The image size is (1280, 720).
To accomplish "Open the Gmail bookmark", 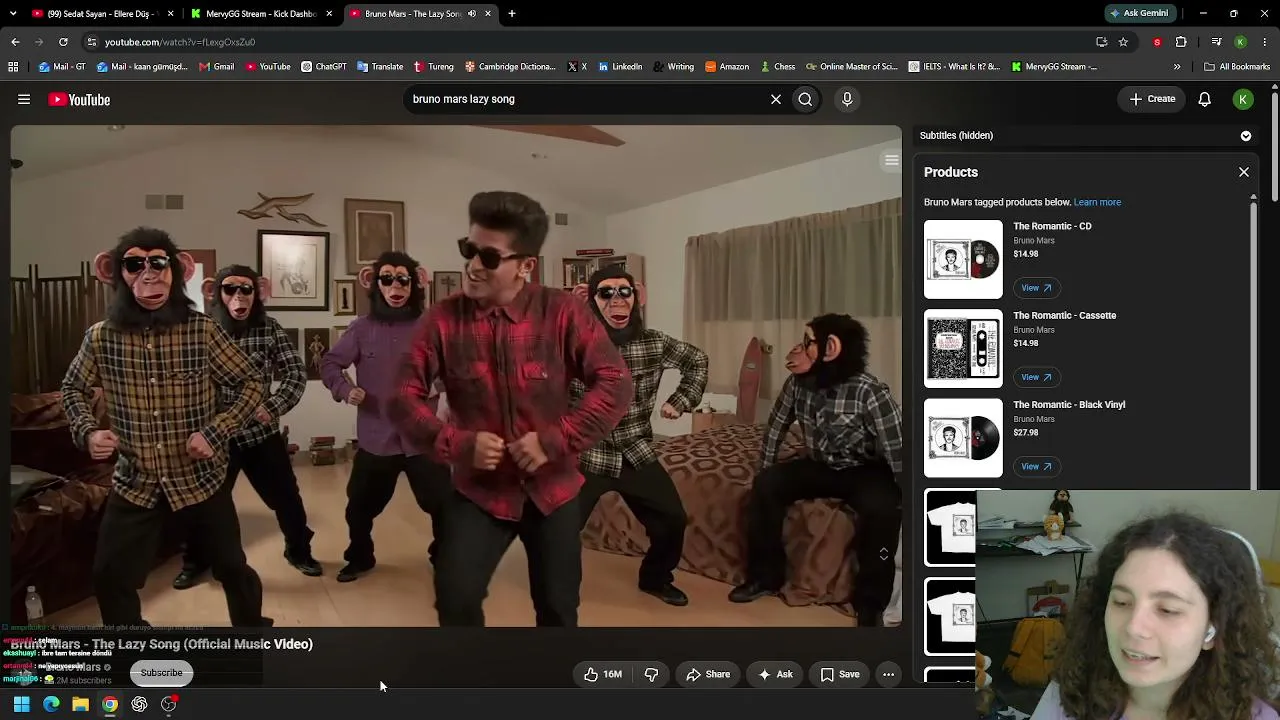I will [216, 67].
